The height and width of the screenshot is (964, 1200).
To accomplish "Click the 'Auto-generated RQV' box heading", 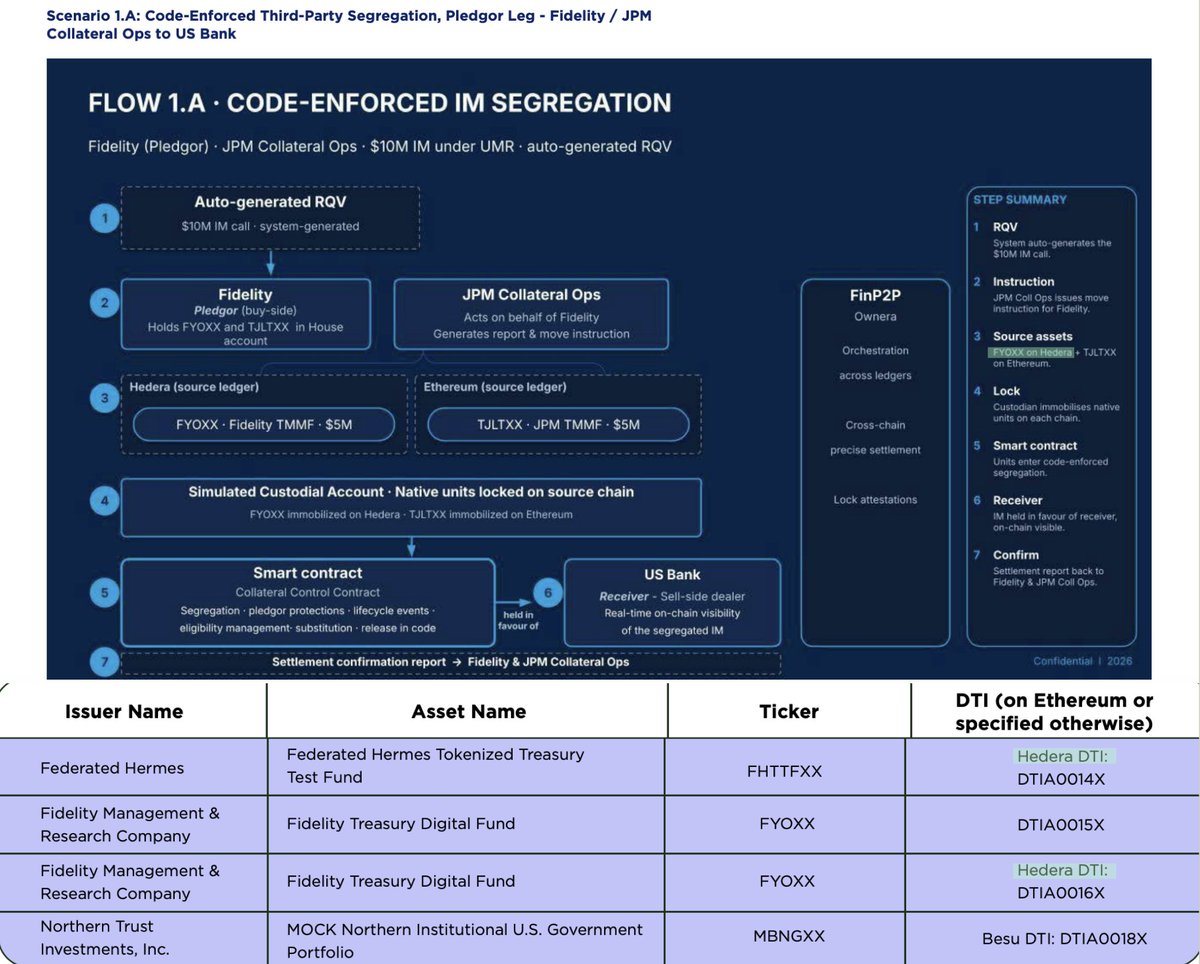I will tap(270, 203).
